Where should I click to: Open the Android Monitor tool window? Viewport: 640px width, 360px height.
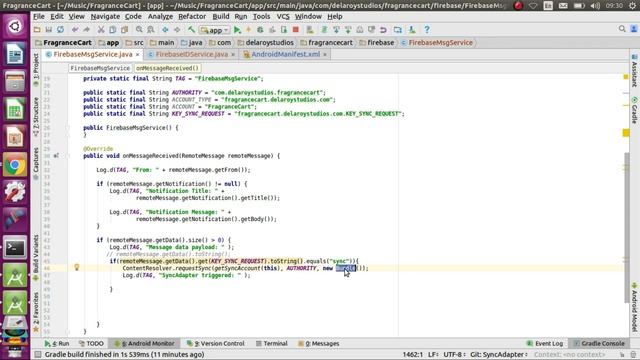tap(144, 344)
